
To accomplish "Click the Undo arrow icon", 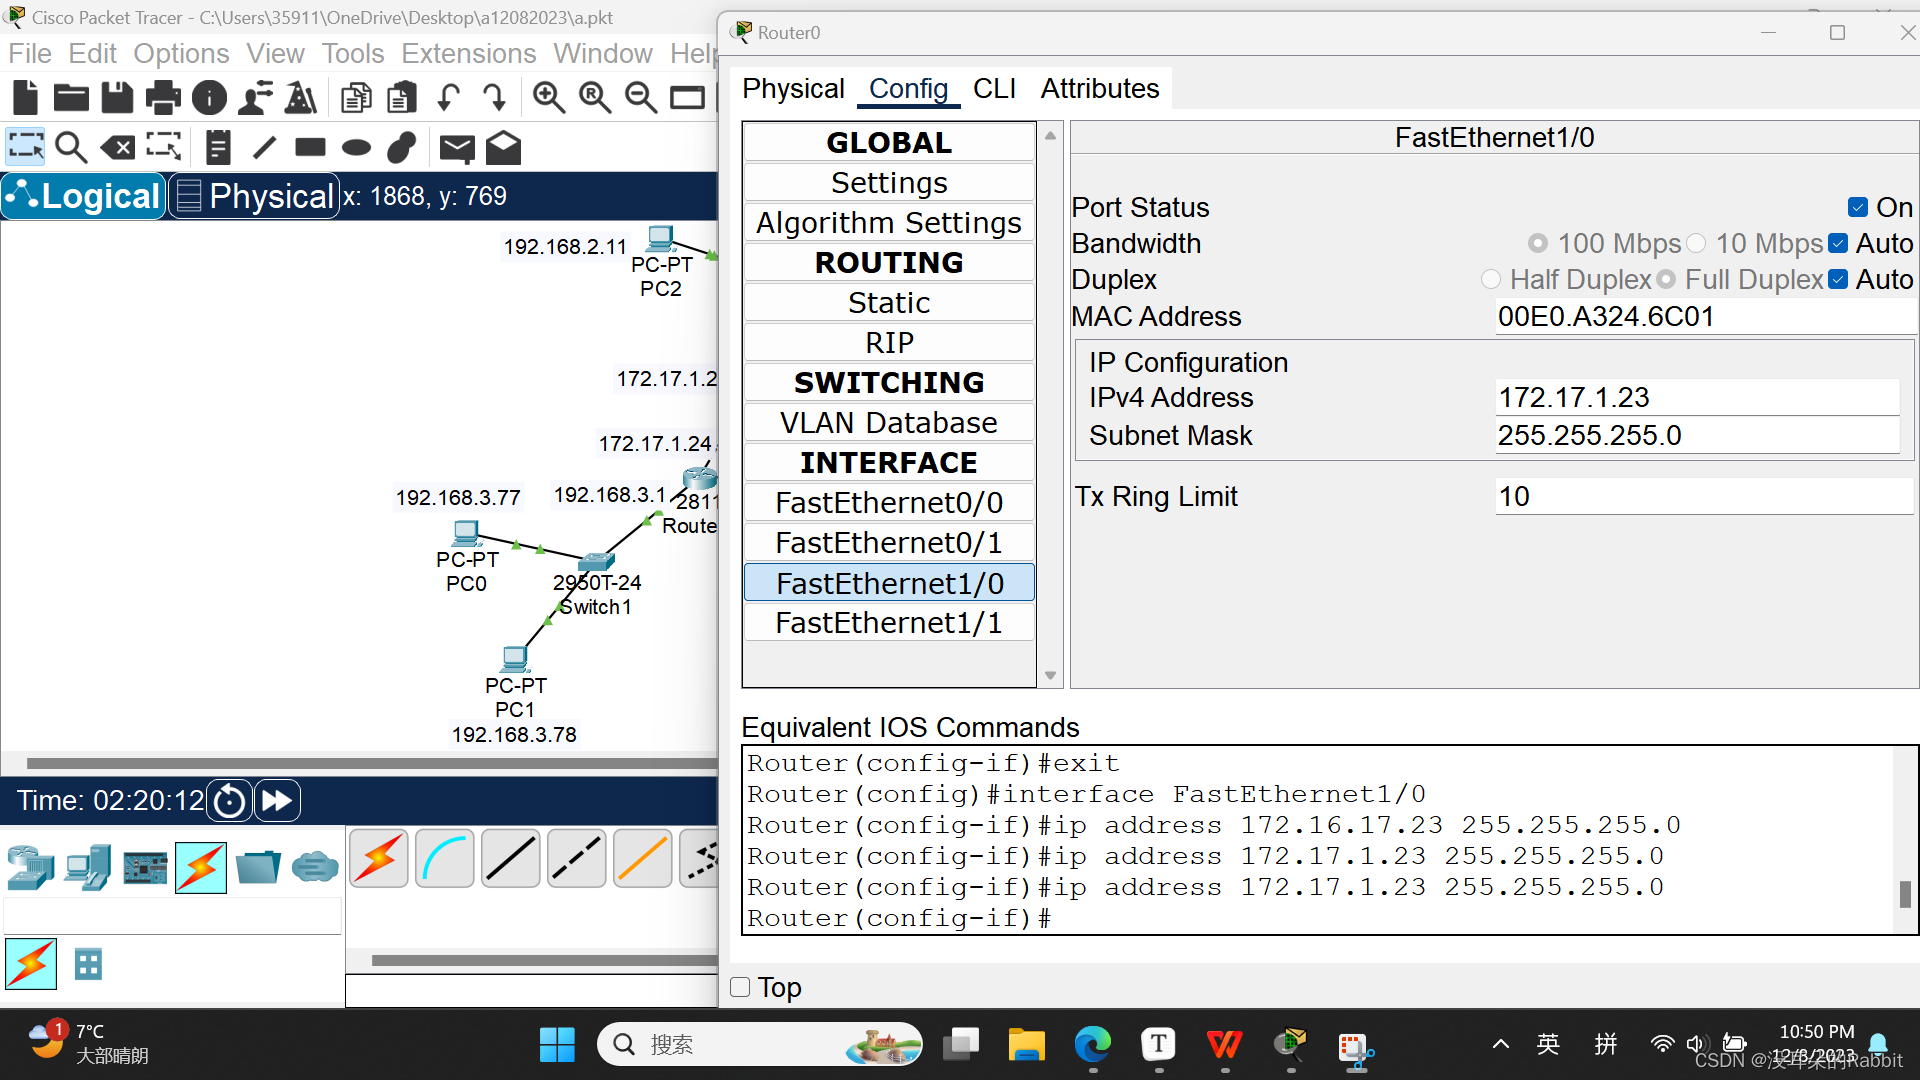I will click(x=448, y=97).
